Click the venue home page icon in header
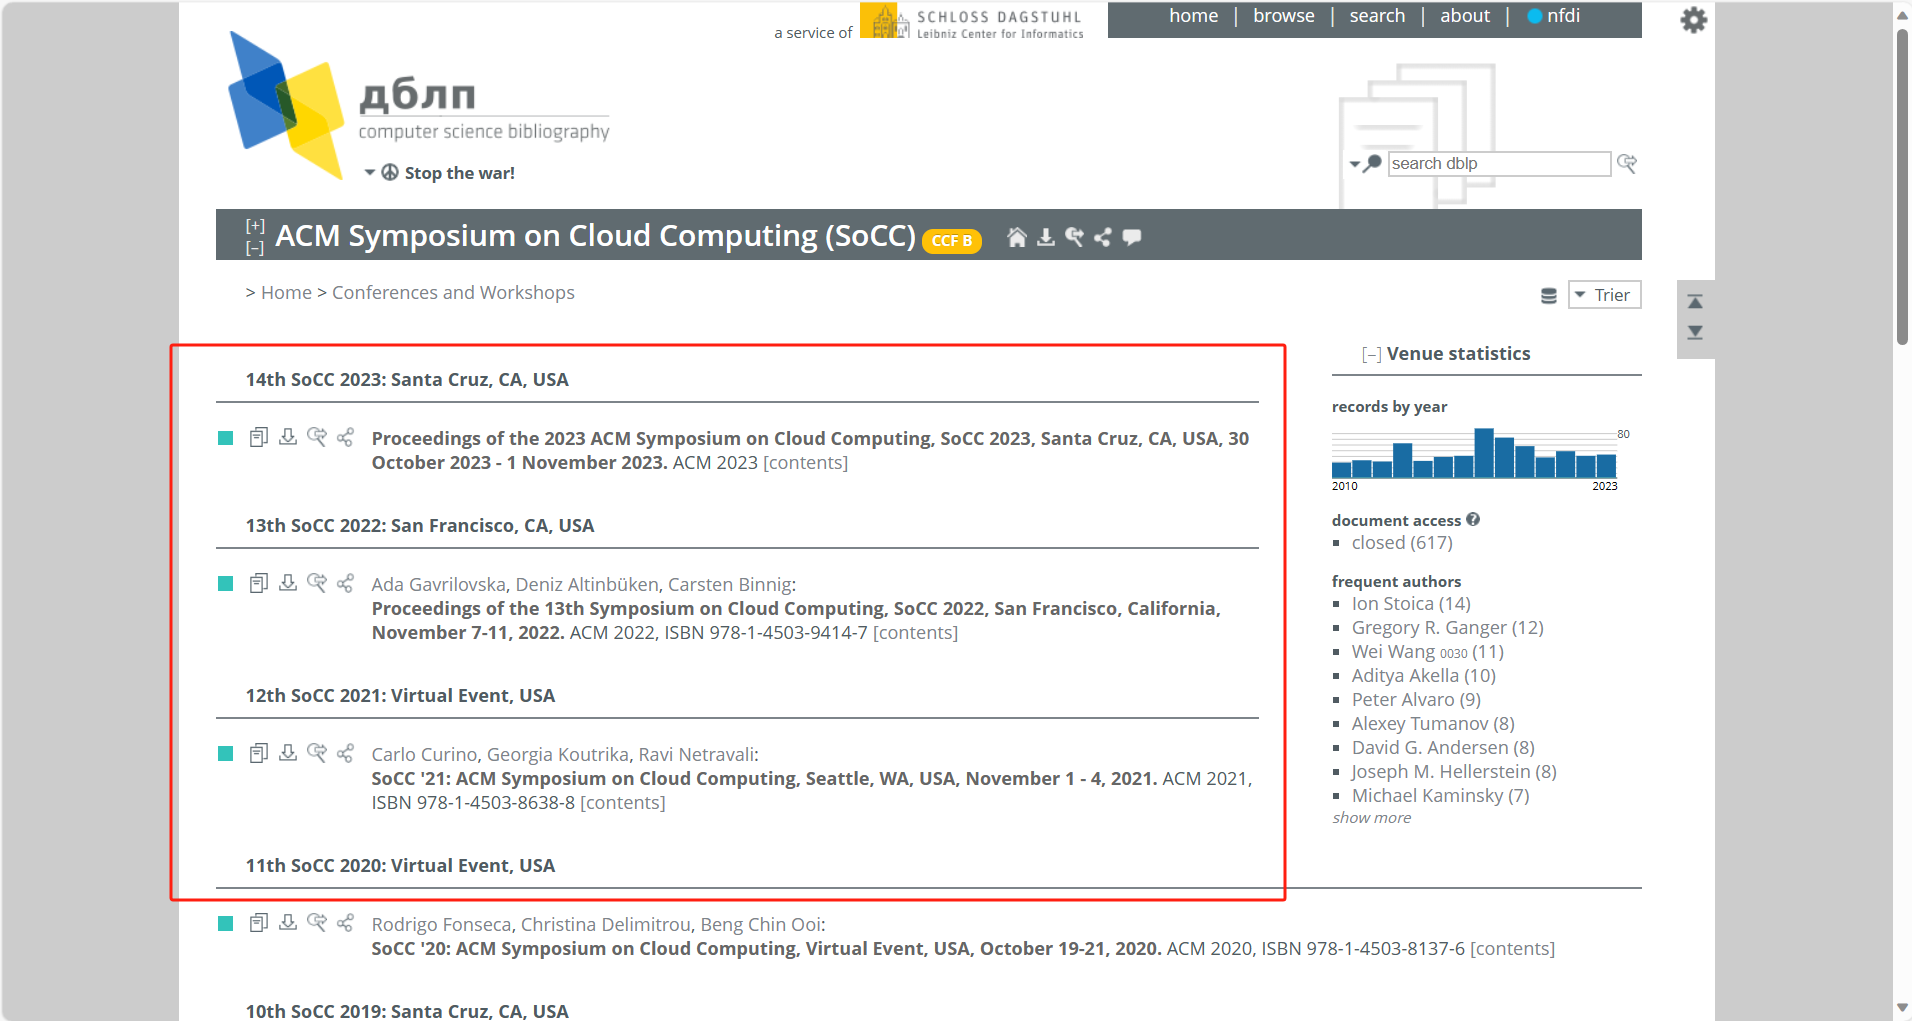The width and height of the screenshot is (1912, 1021). point(1017,237)
